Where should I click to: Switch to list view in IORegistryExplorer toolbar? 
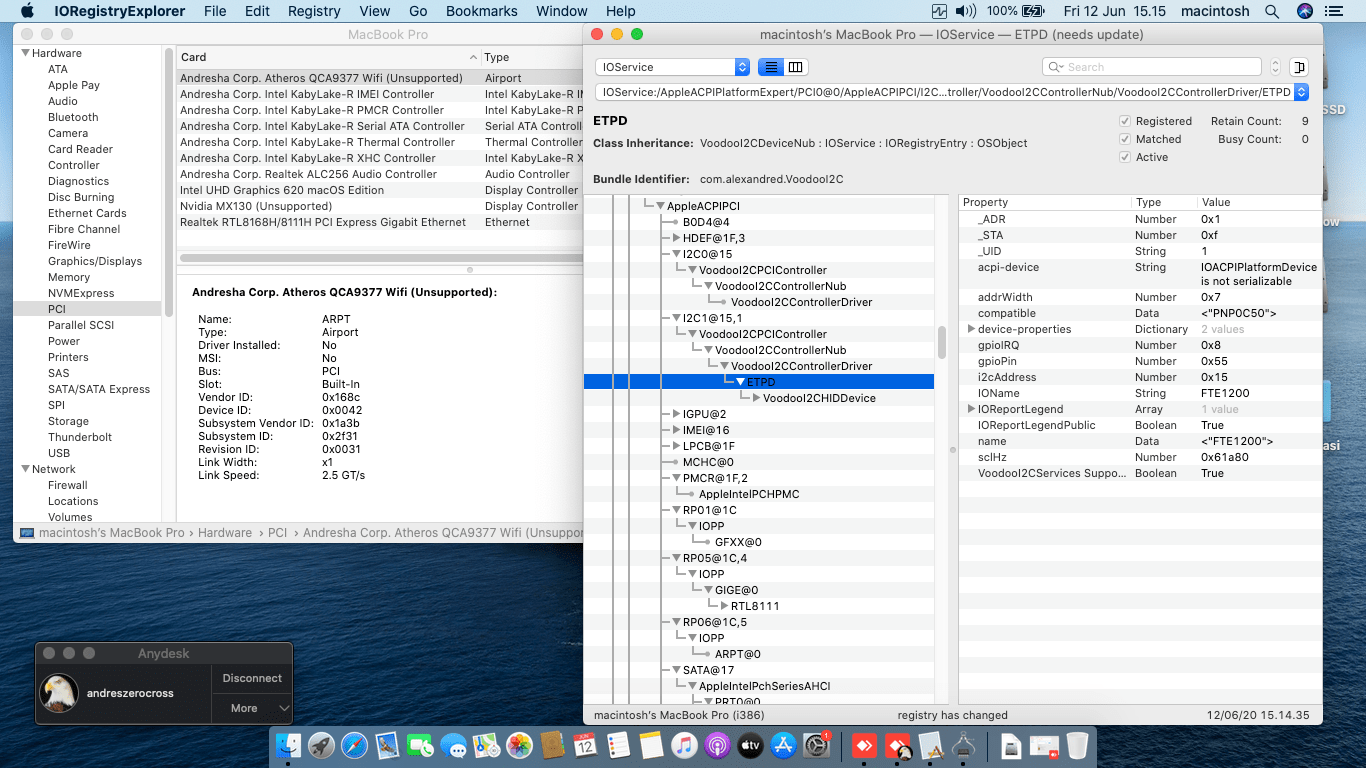click(x=770, y=67)
